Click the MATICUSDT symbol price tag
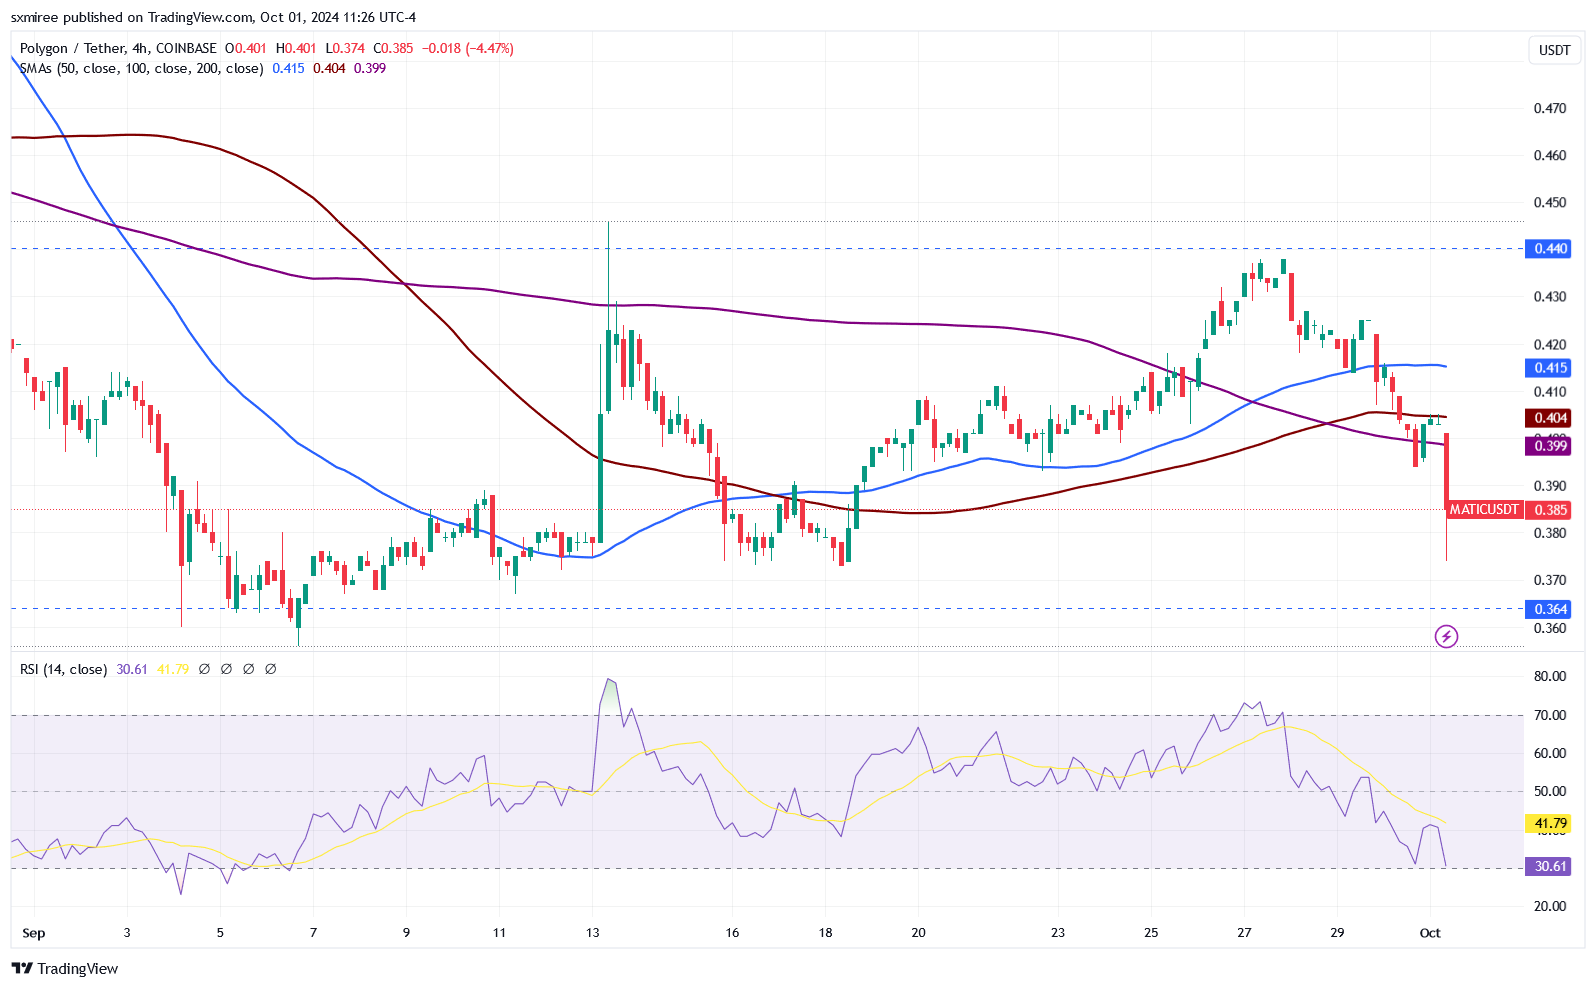Screen dimensions: 1596x988 (1484, 509)
